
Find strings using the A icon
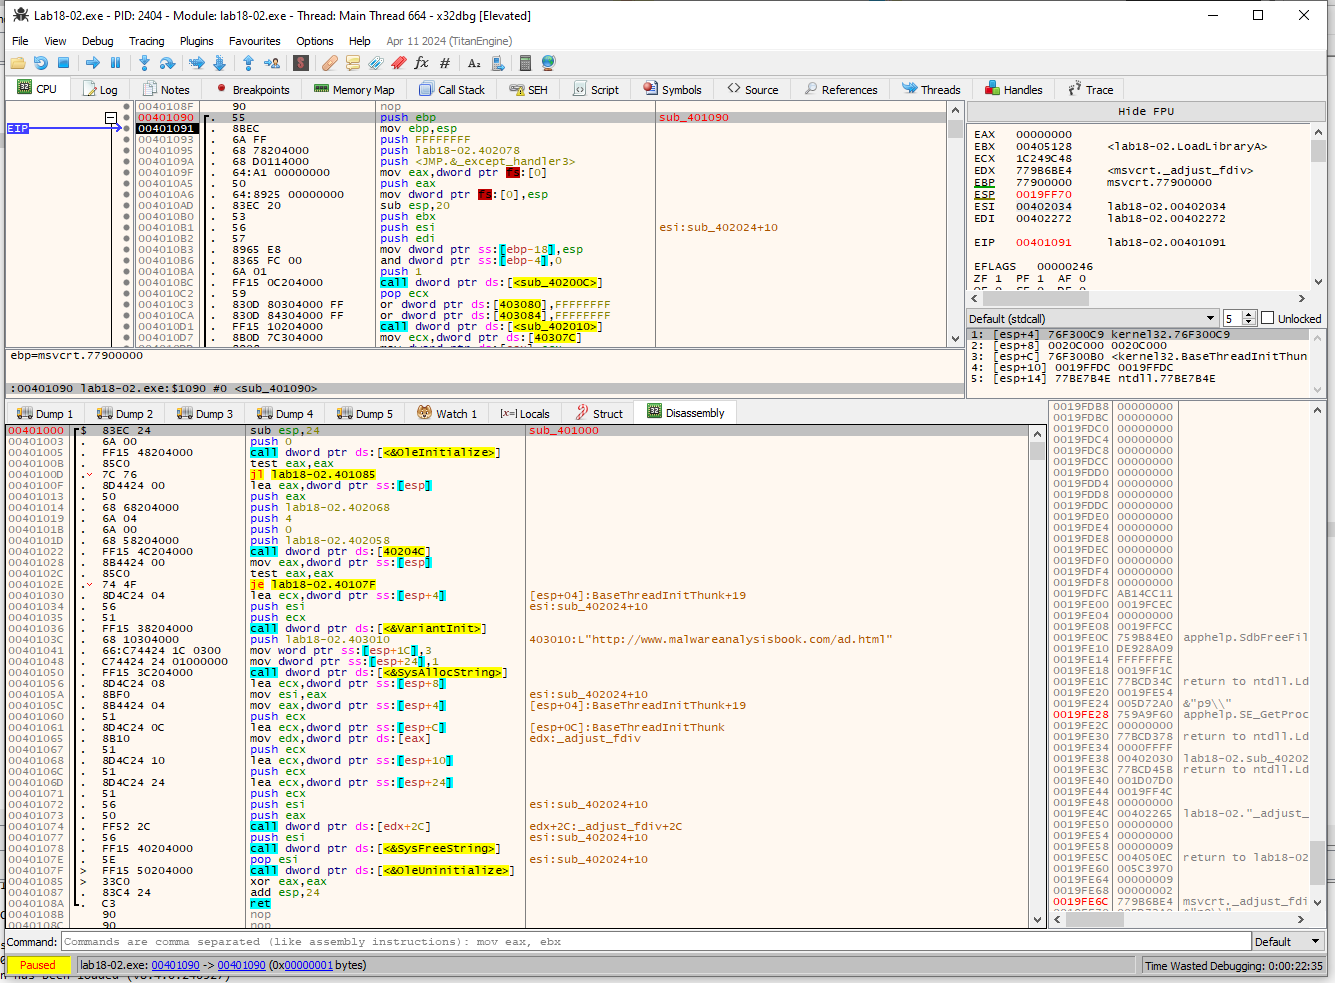click(x=474, y=63)
